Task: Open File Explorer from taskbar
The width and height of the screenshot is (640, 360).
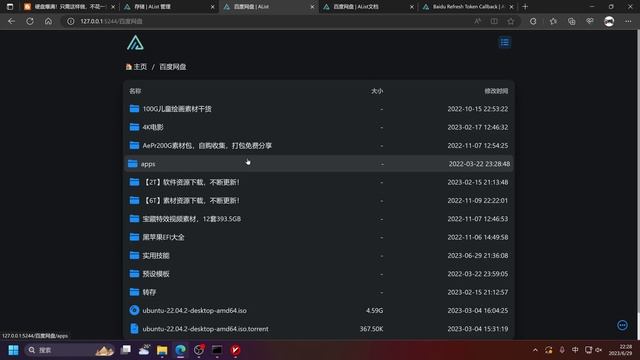Action: coord(162,350)
